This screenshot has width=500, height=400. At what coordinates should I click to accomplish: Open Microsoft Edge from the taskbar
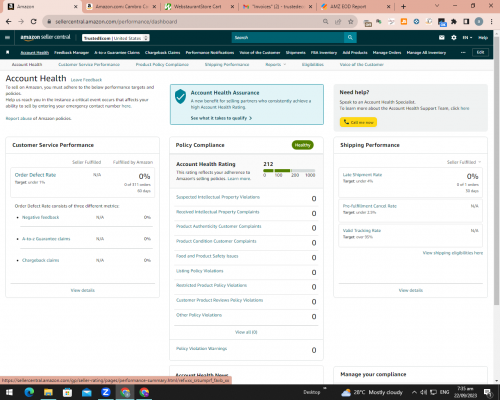tap(29, 392)
